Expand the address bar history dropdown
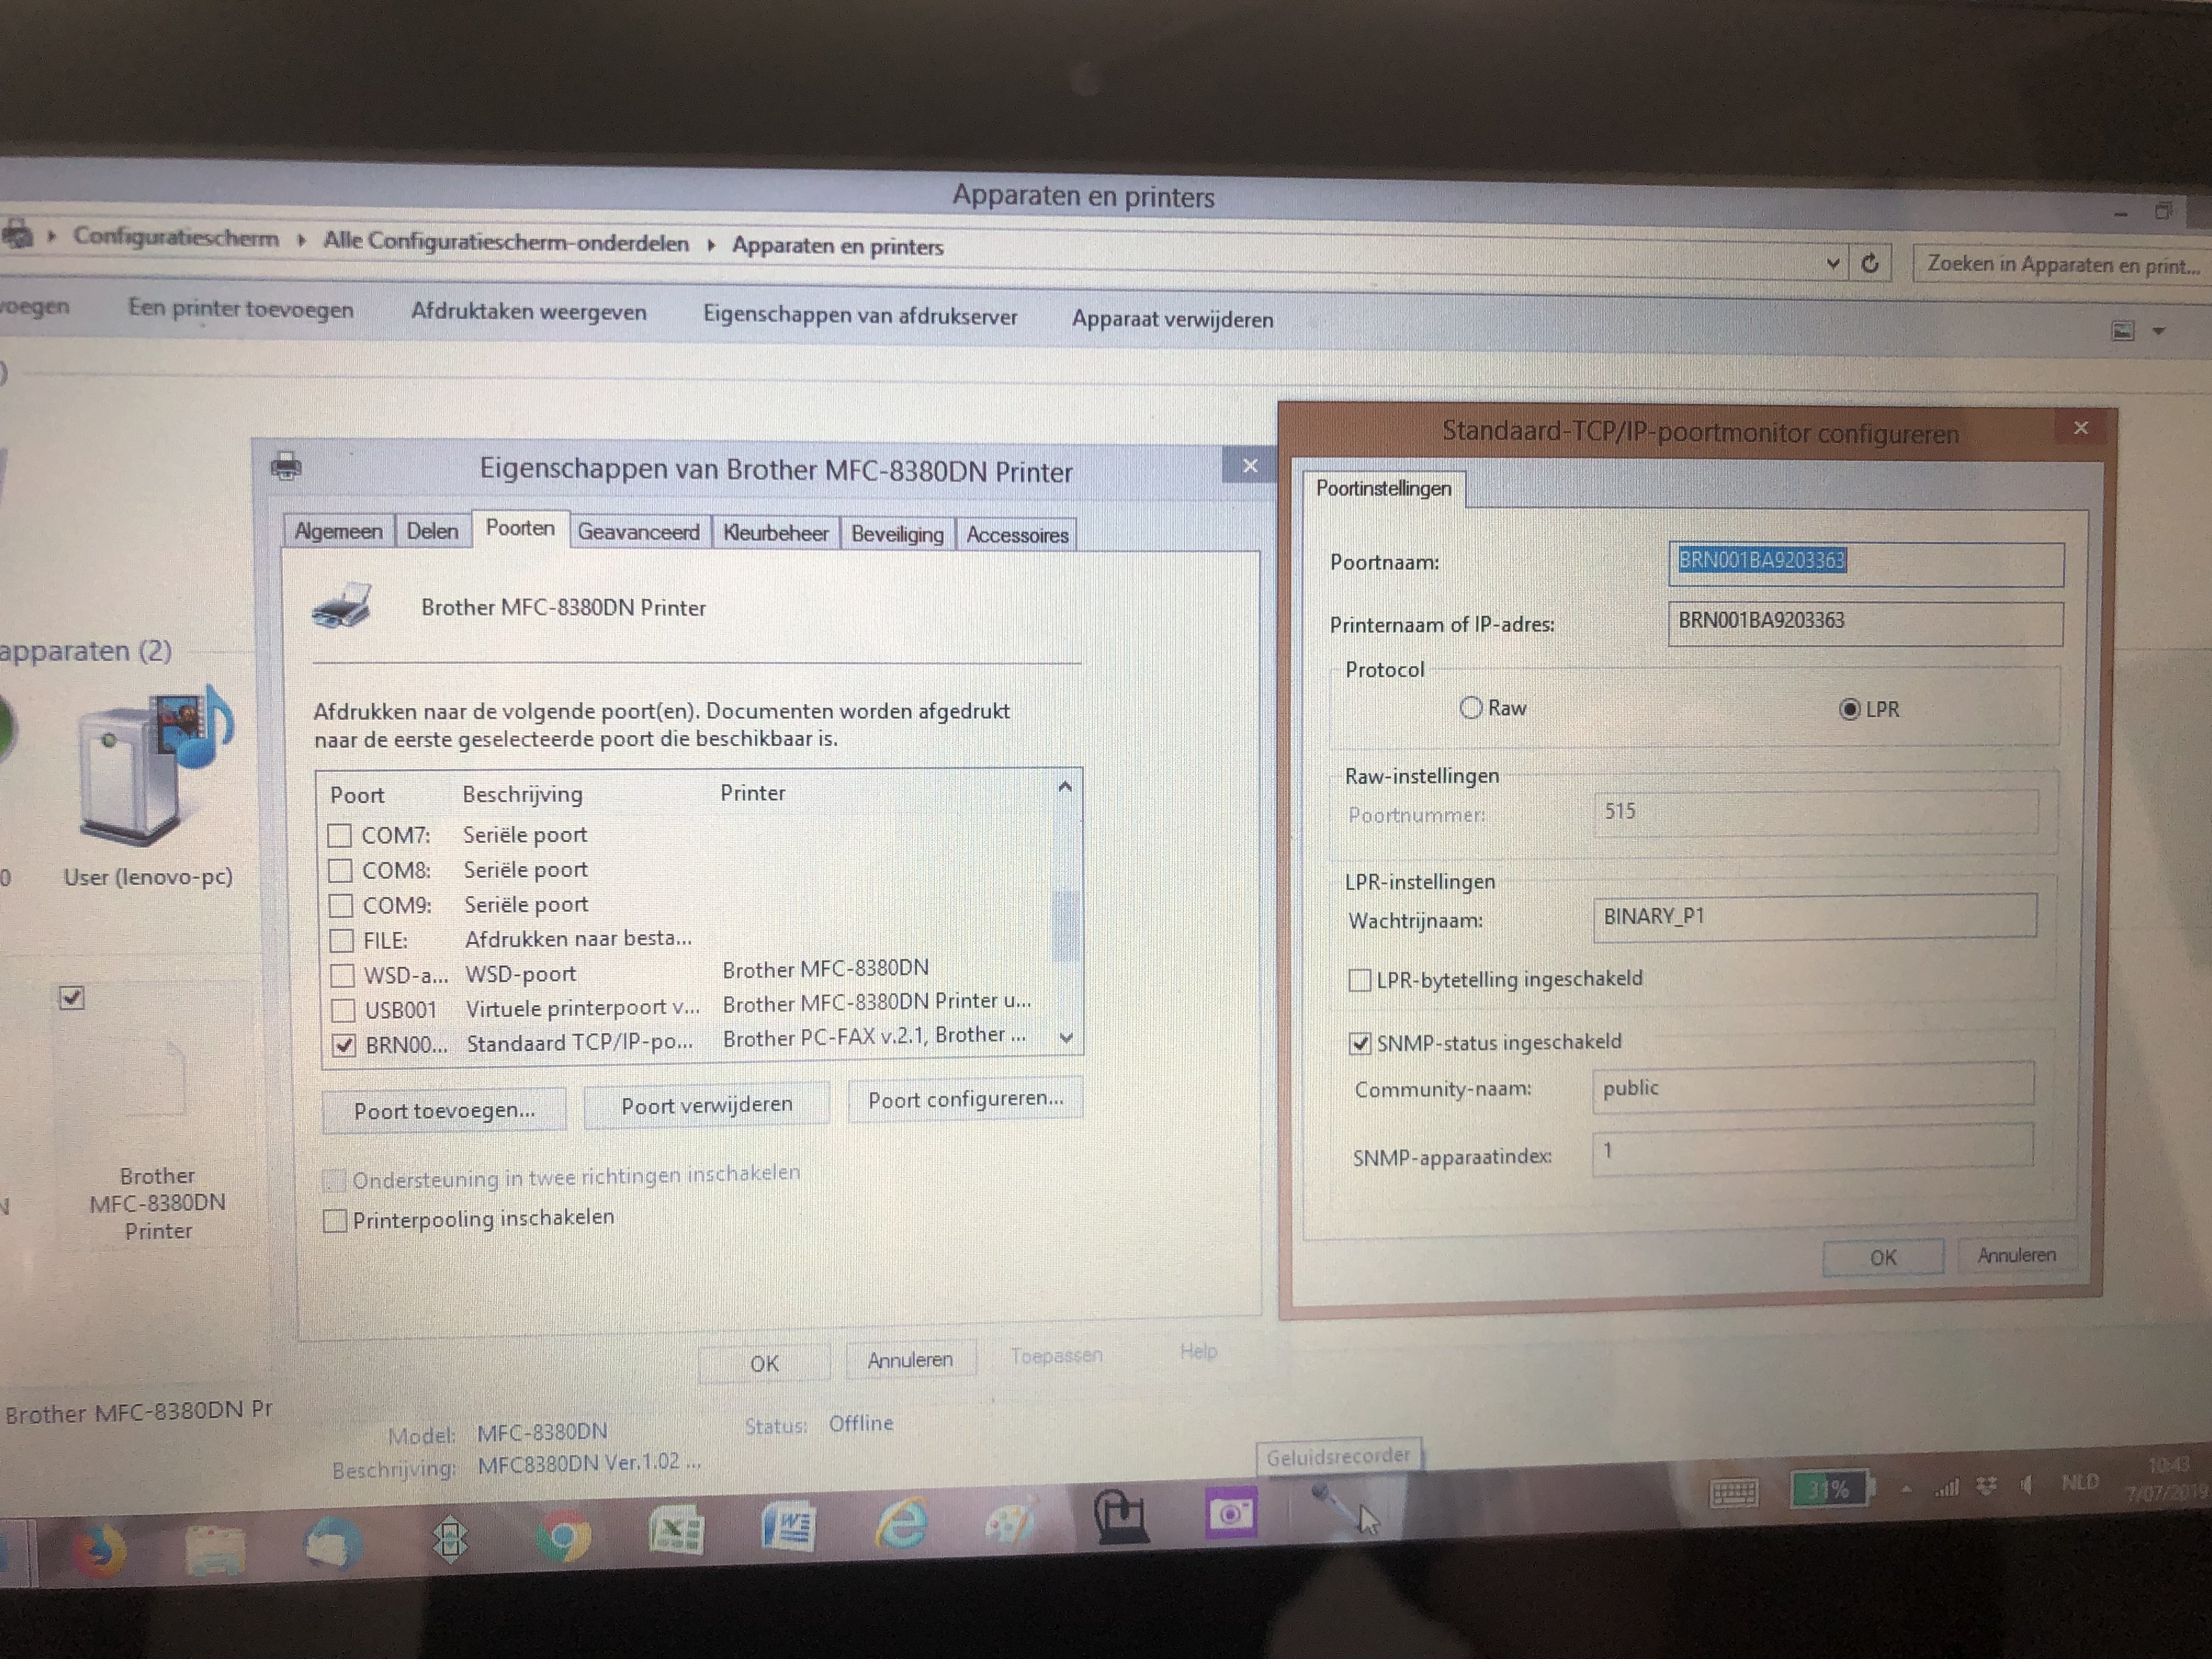The height and width of the screenshot is (1659, 2212). pyautogui.click(x=1833, y=264)
